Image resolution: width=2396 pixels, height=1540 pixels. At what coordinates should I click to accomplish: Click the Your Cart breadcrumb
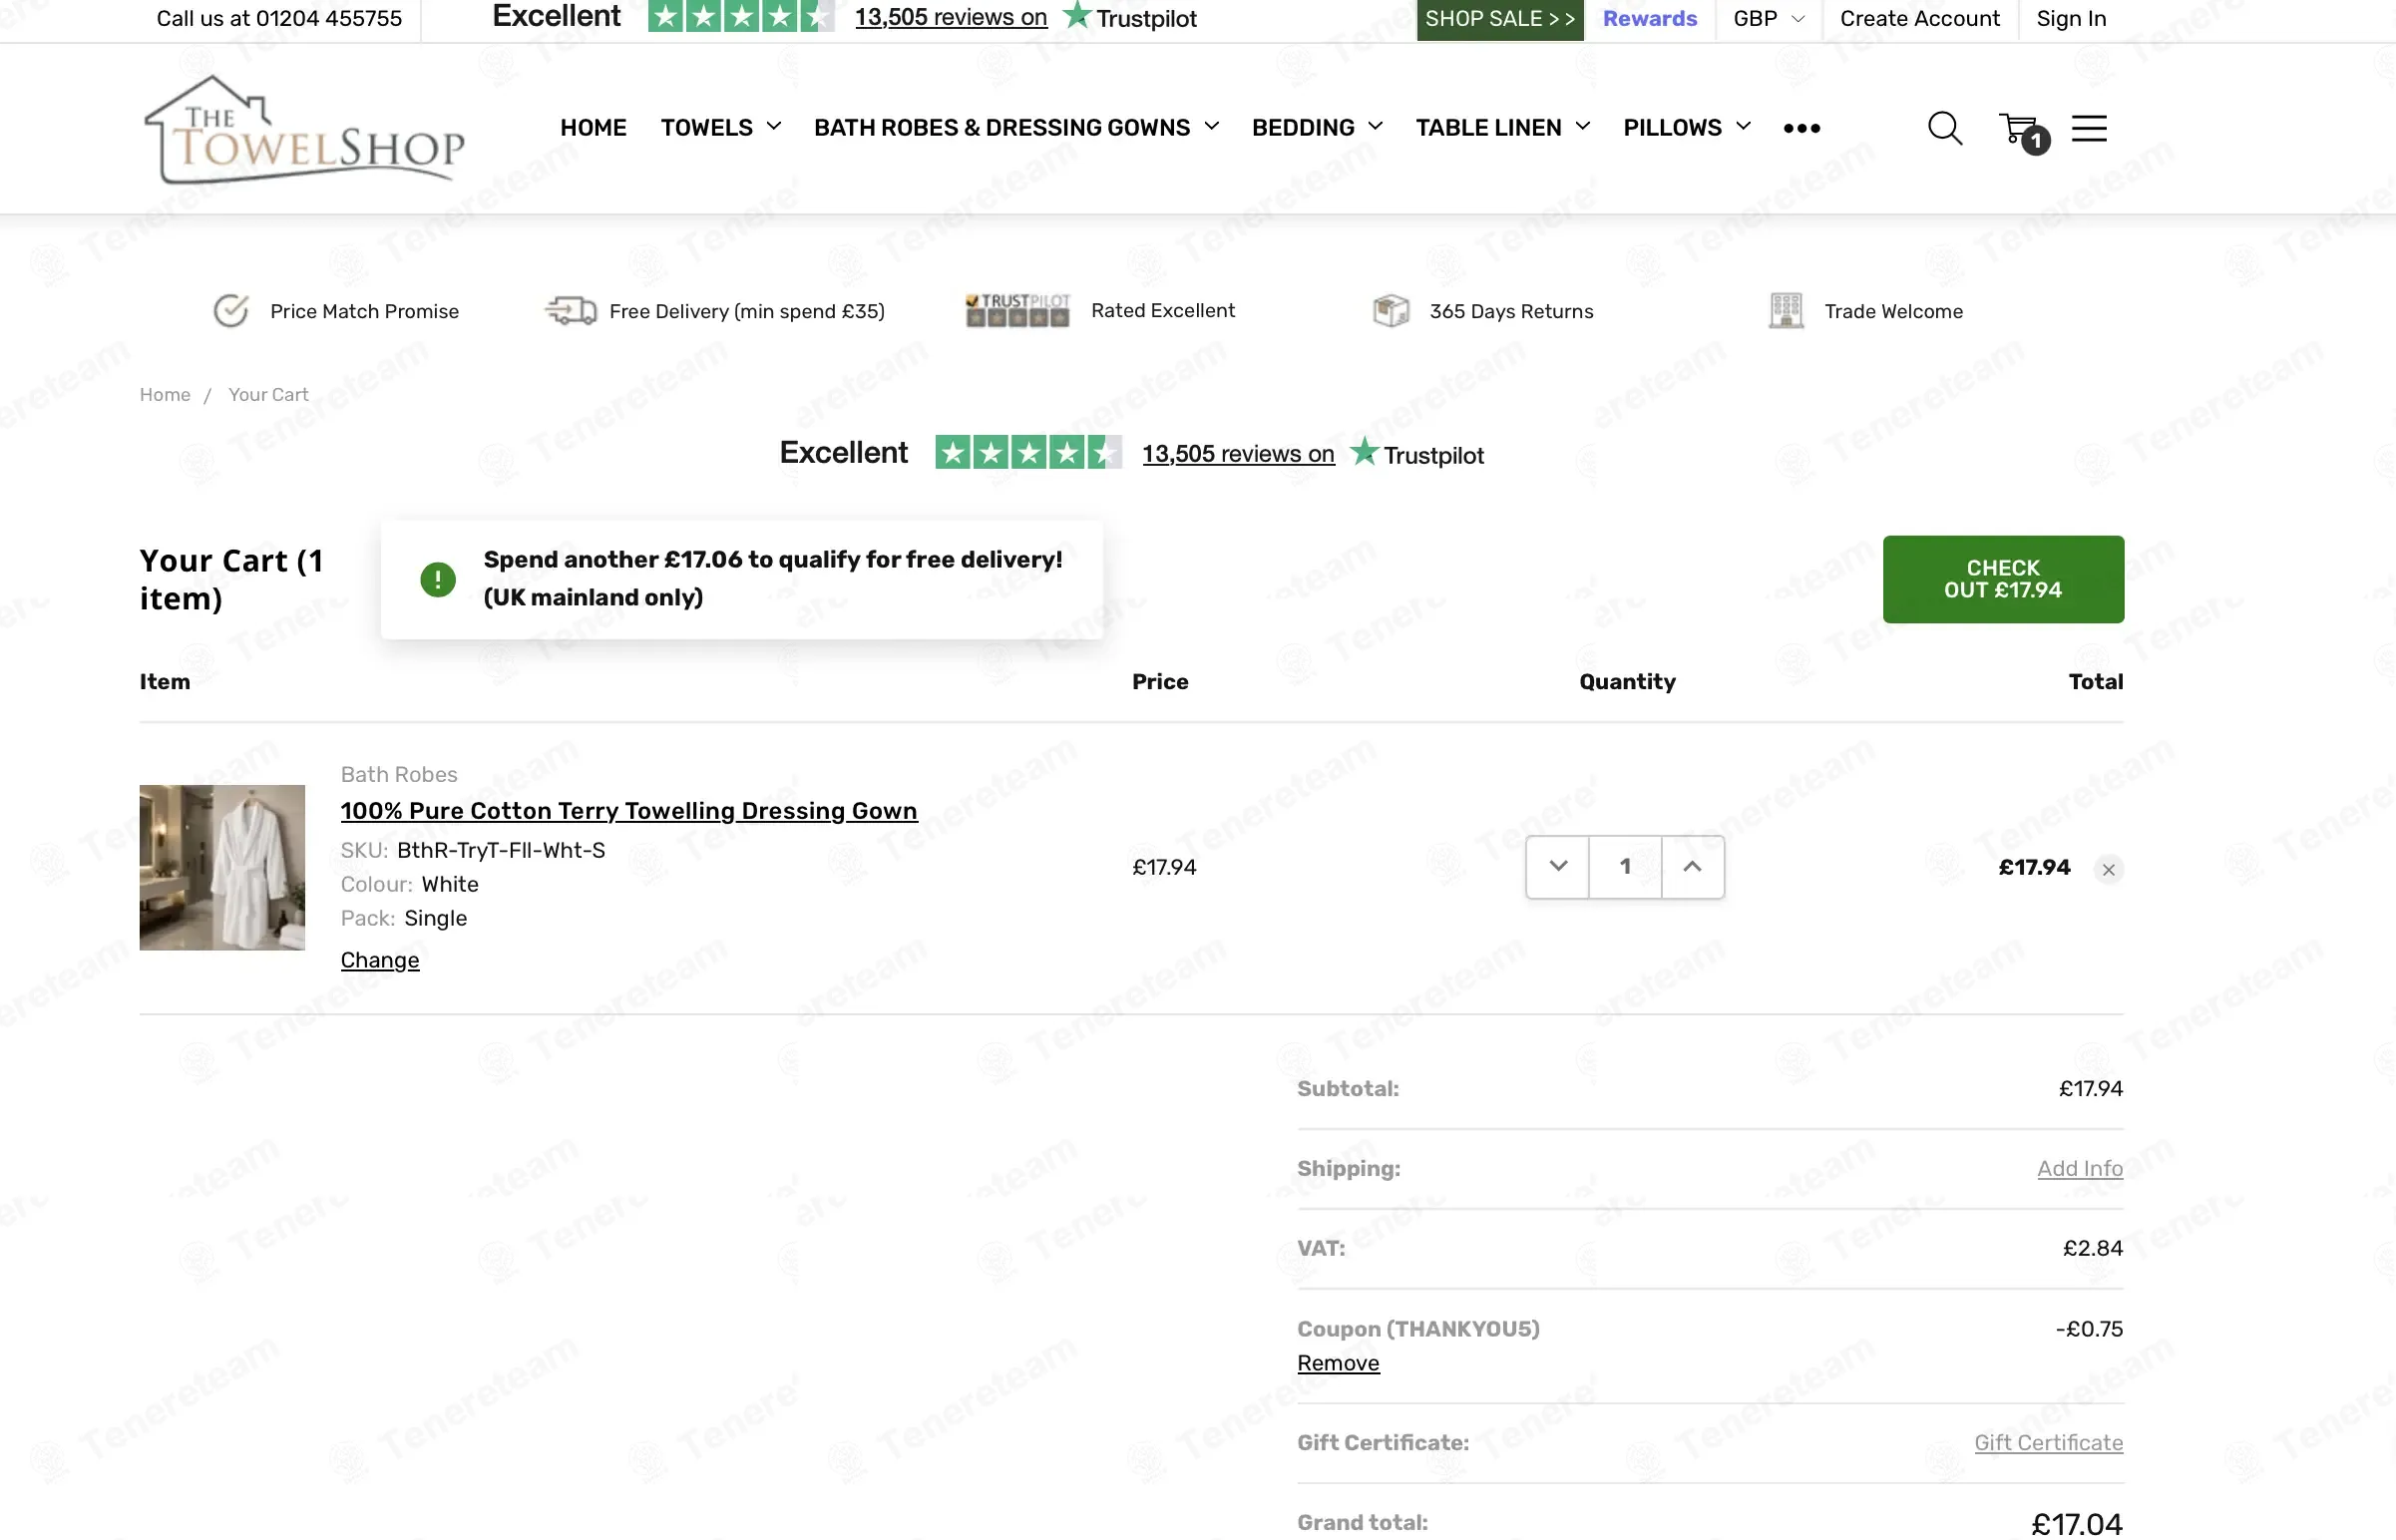point(268,395)
